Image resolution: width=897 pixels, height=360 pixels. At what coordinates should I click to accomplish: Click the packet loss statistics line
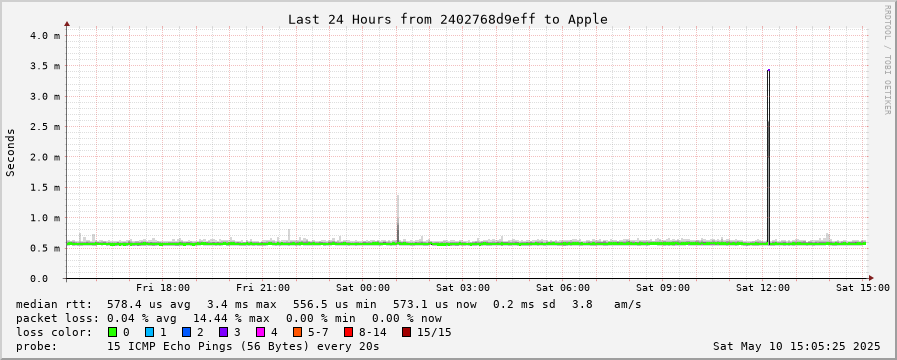pyautogui.click(x=229, y=318)
